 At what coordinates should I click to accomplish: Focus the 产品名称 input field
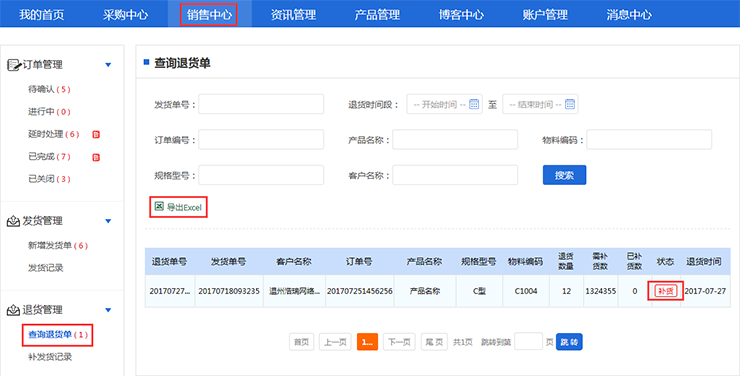(x=455, y=140)
